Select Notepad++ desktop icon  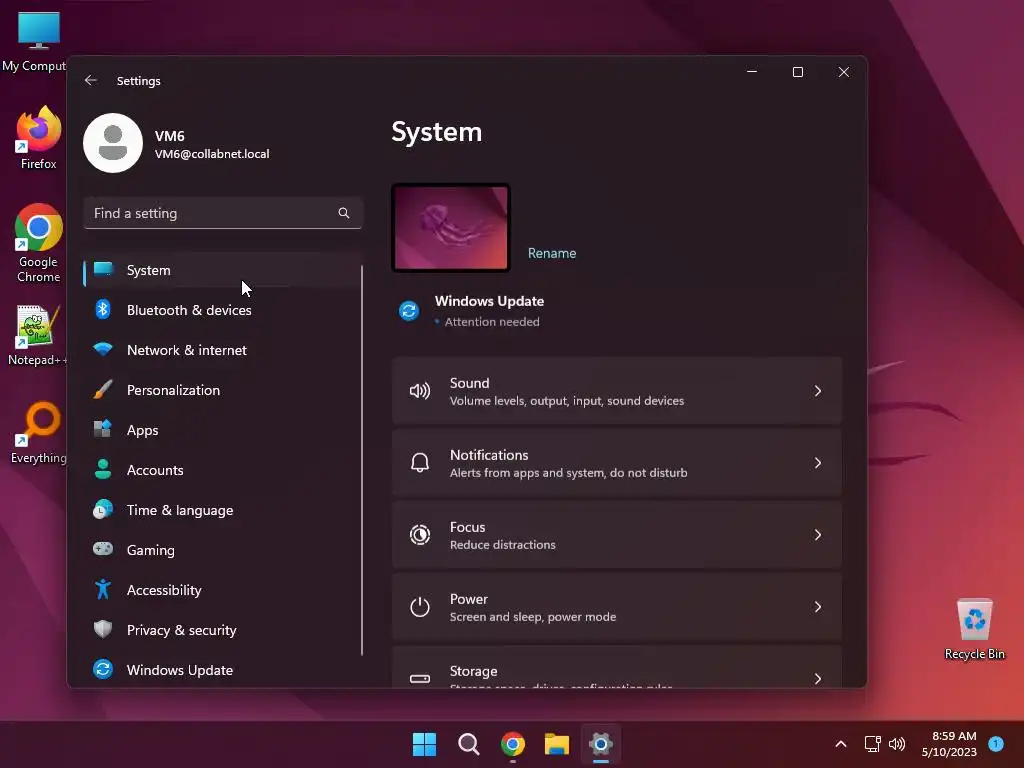(x=37, y=335)
